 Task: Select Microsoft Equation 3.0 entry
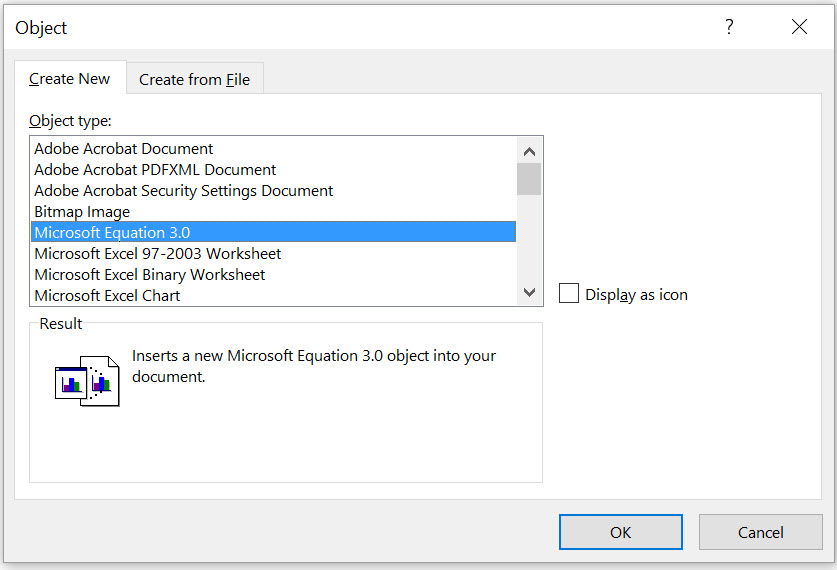coord(273,232)
